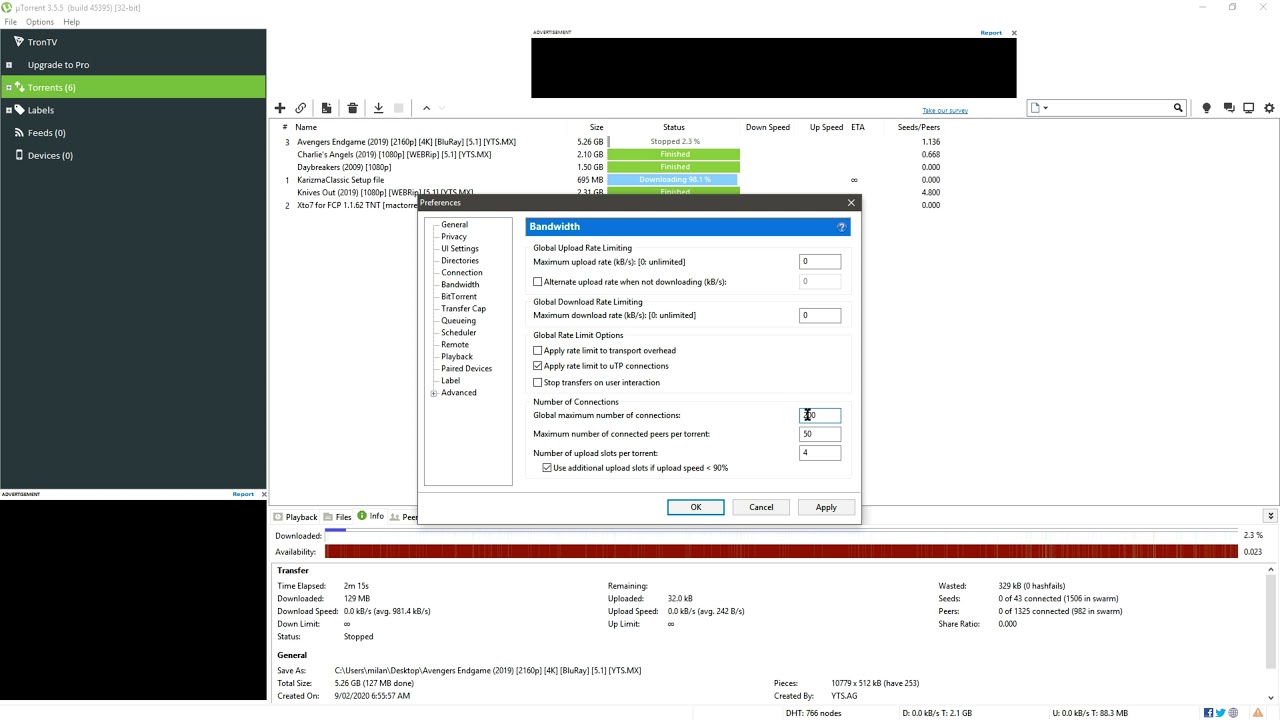Click the chat bubbles icon in toolbar

1229,108
